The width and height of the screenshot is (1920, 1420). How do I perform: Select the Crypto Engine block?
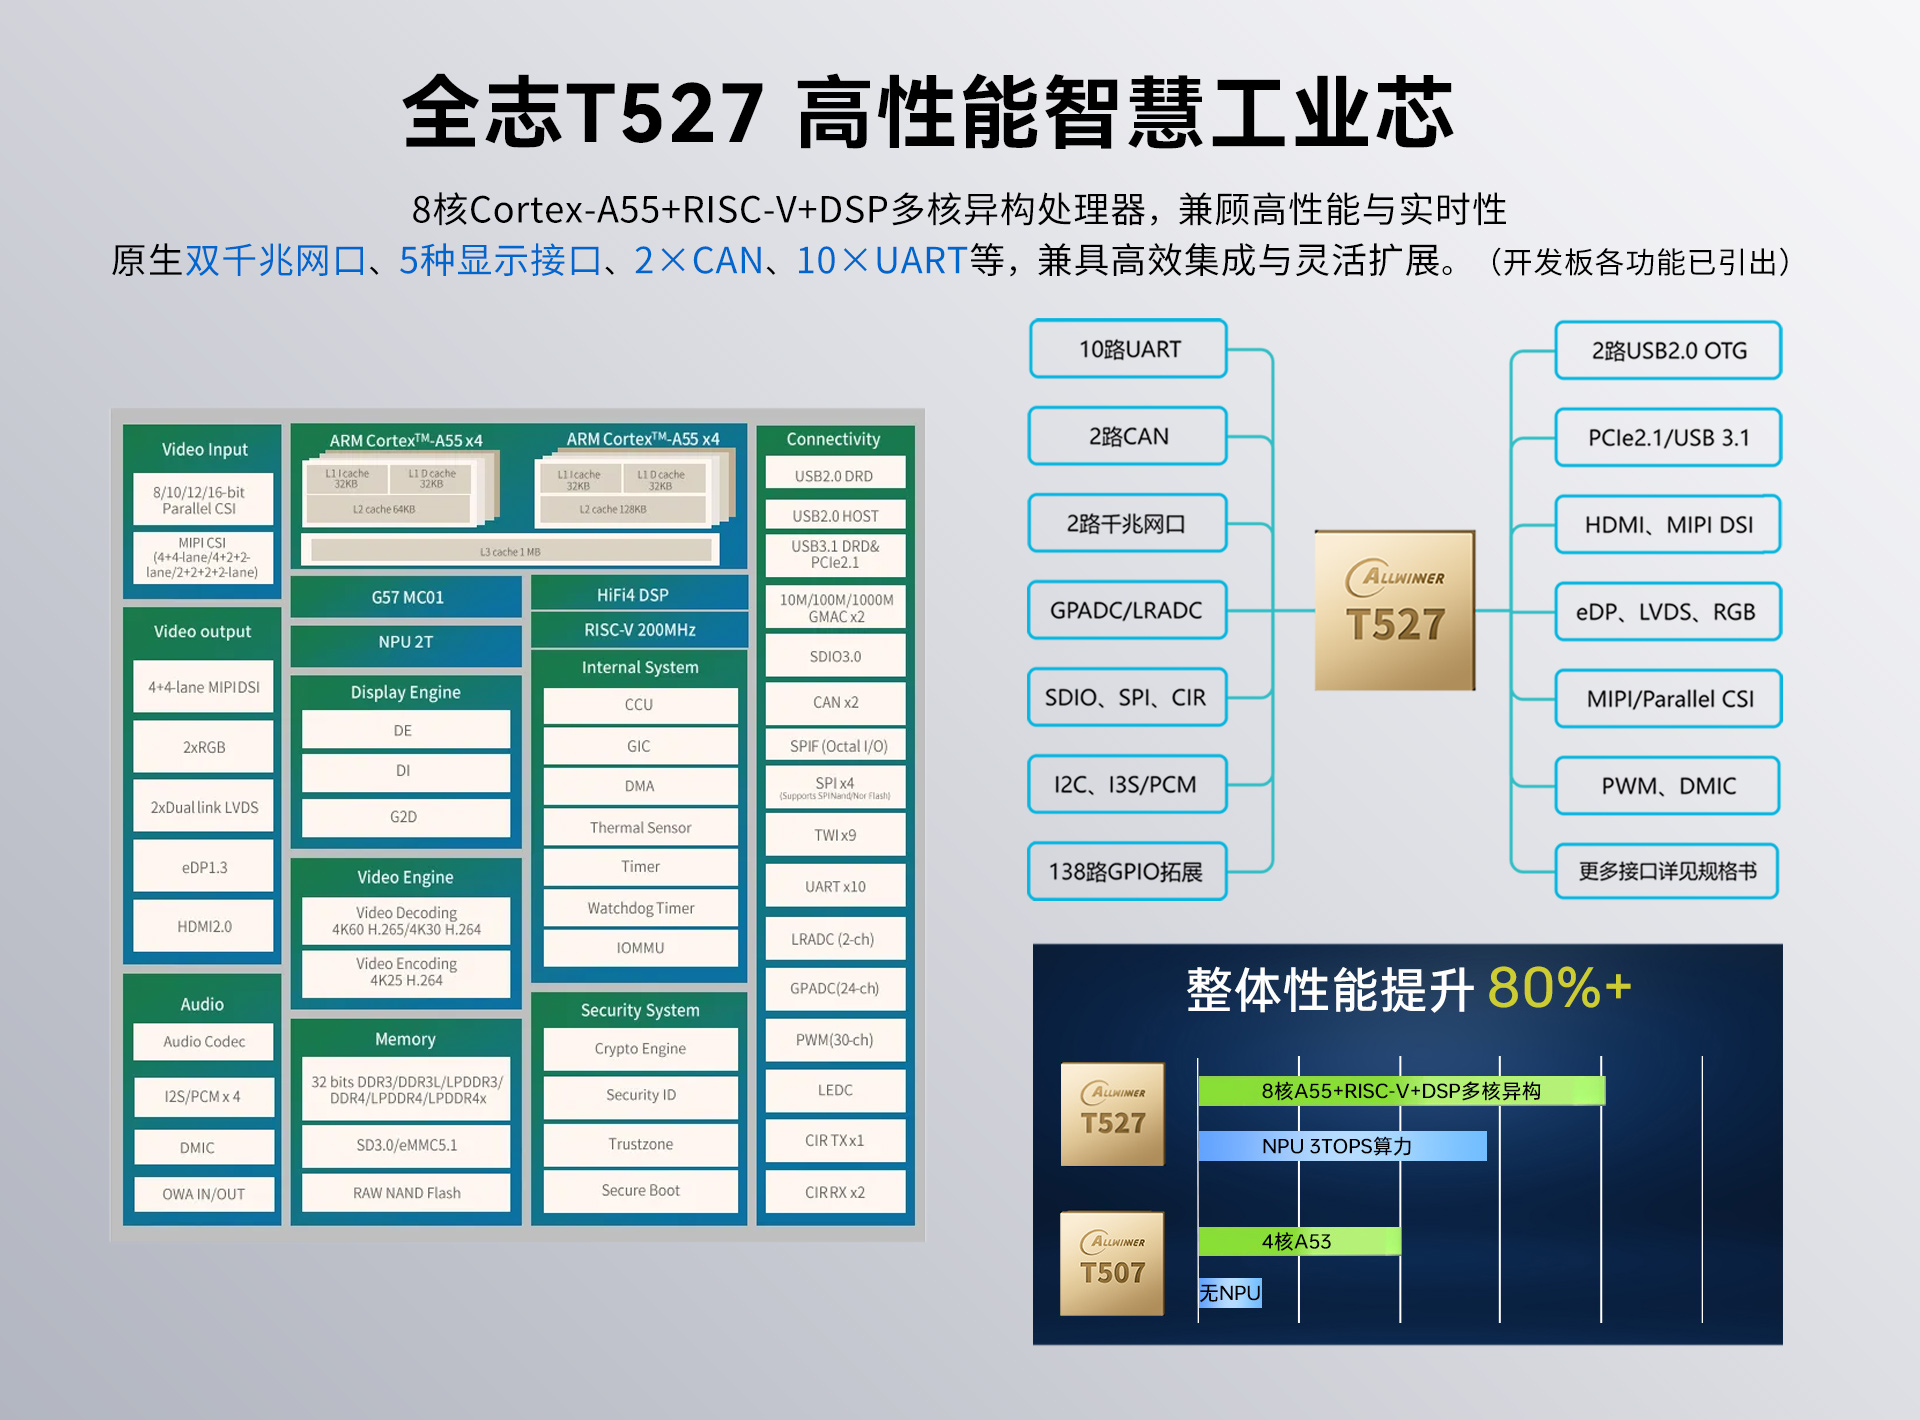click(x=640, y=1049)
